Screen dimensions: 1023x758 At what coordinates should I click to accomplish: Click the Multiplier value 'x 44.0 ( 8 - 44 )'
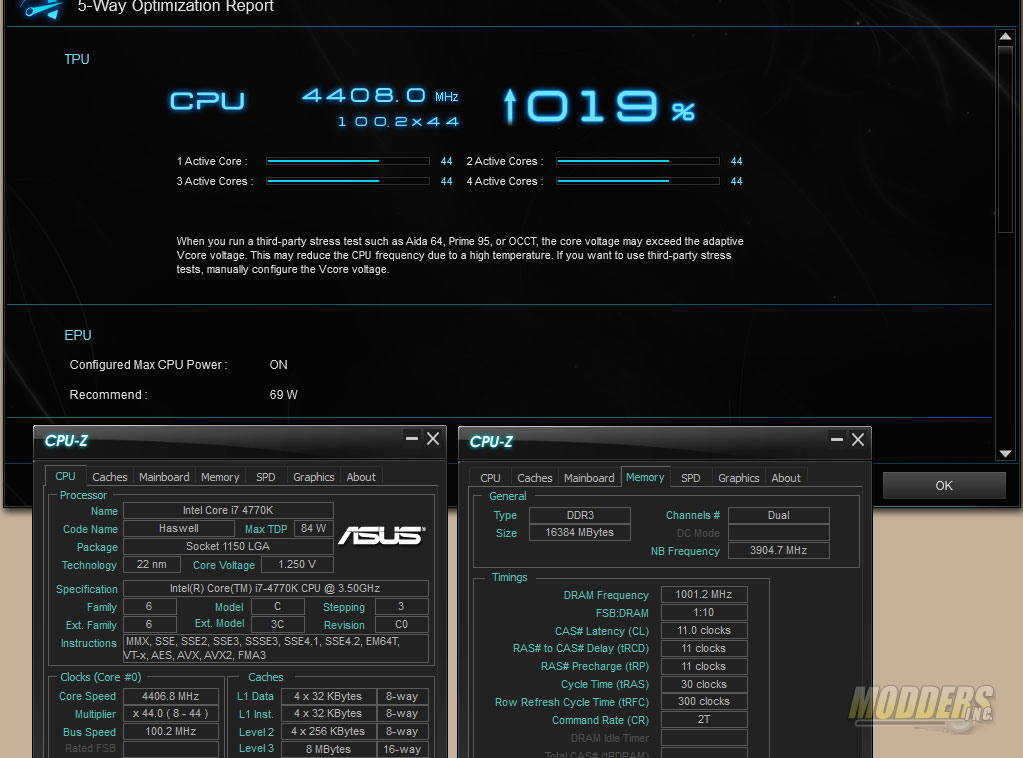point(170,714)
